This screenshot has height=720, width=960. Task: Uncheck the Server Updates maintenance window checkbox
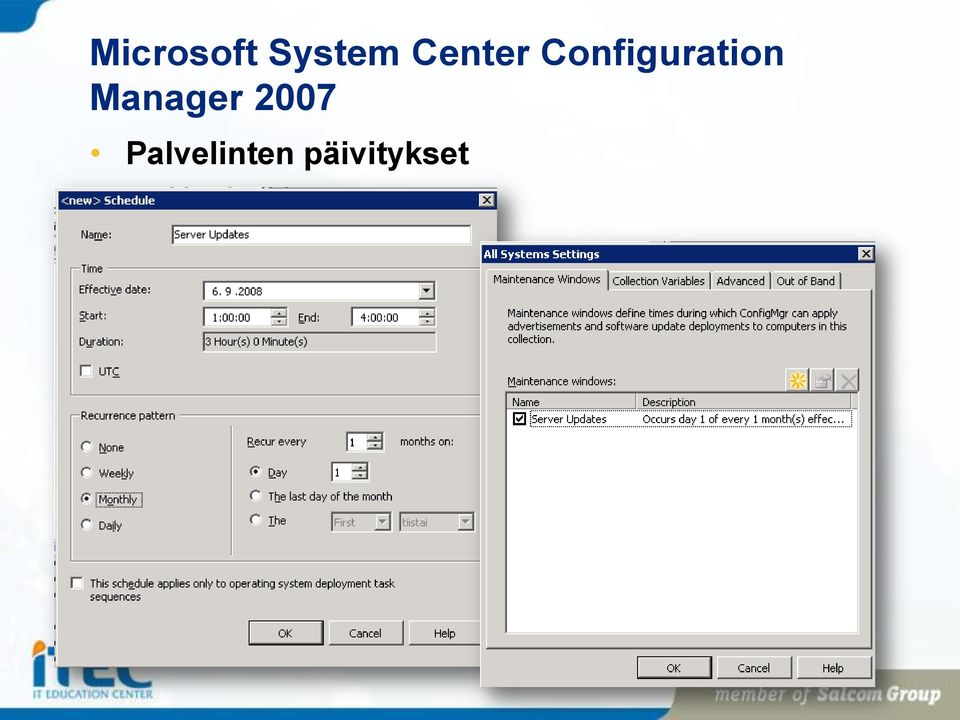(519, 419)
